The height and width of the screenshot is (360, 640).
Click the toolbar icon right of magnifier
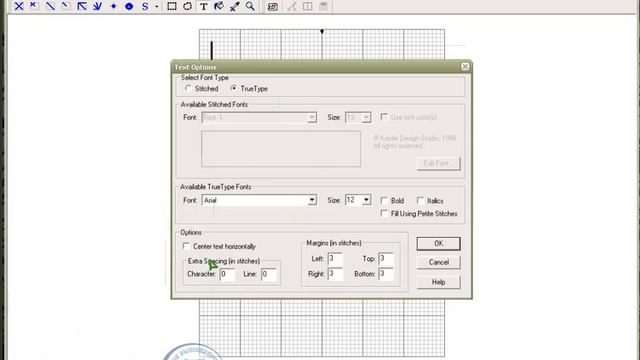pos(273,6)
